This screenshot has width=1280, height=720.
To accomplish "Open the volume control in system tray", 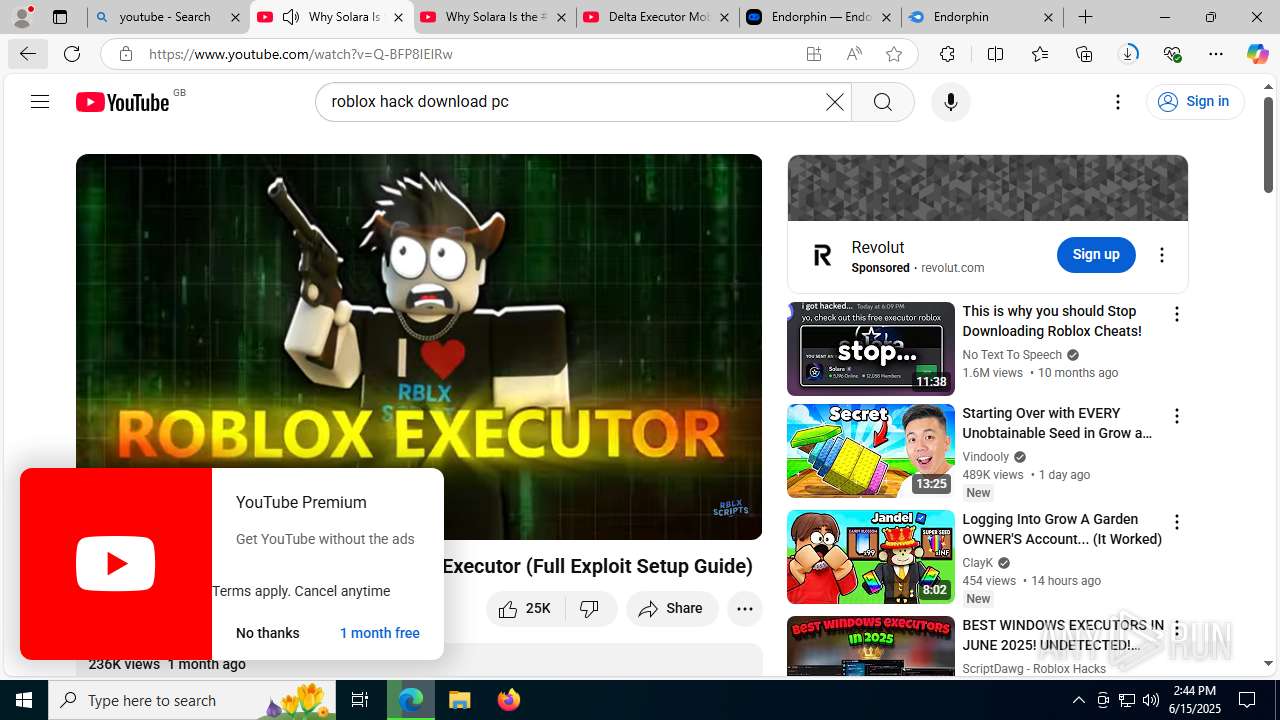I will point(1150,700).
